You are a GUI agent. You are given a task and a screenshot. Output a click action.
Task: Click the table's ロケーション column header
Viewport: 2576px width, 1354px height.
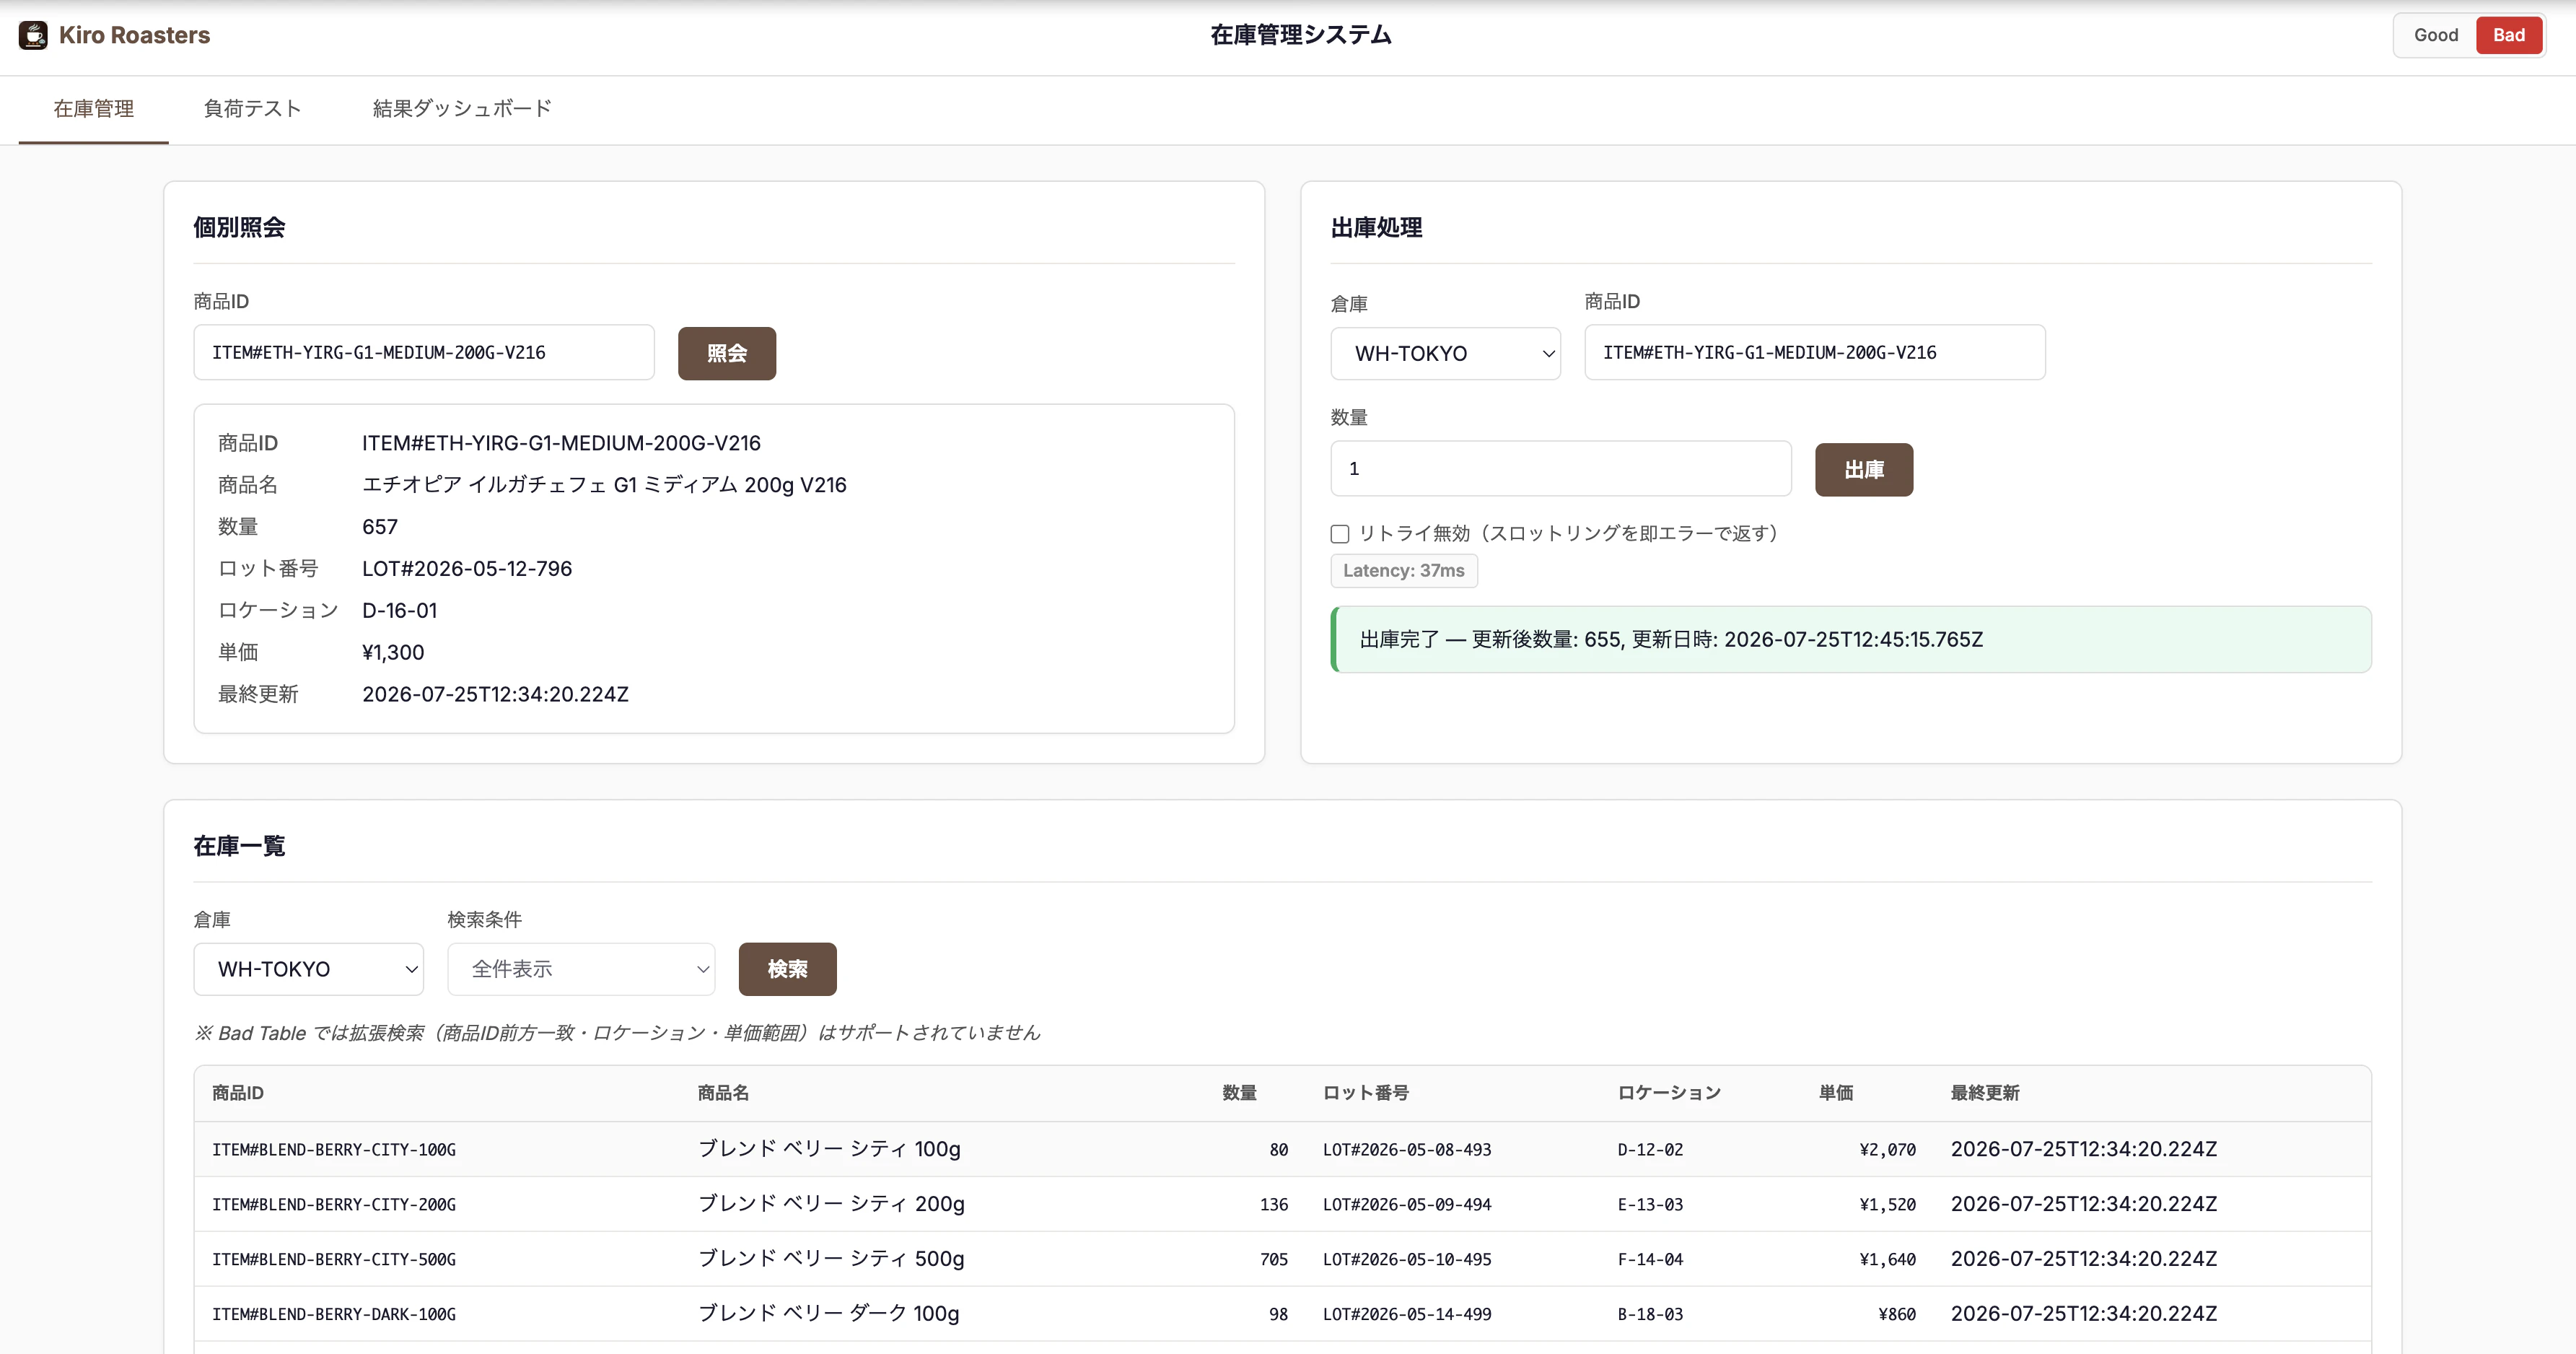click(1669, 1093)
